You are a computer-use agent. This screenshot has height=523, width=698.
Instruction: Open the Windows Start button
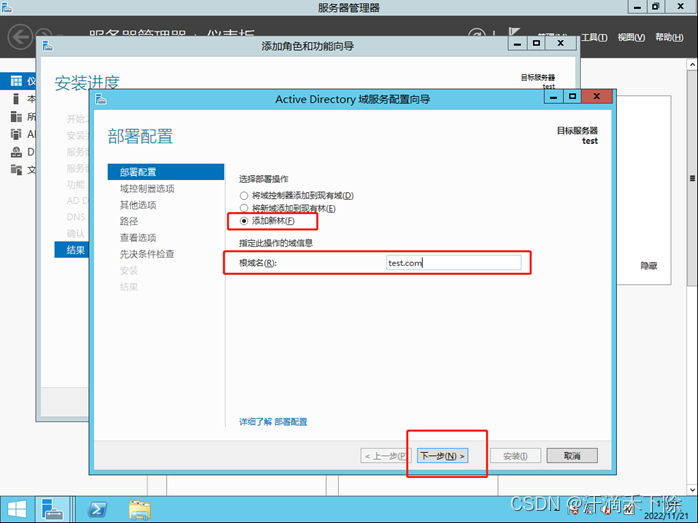[x=17, y=509]
